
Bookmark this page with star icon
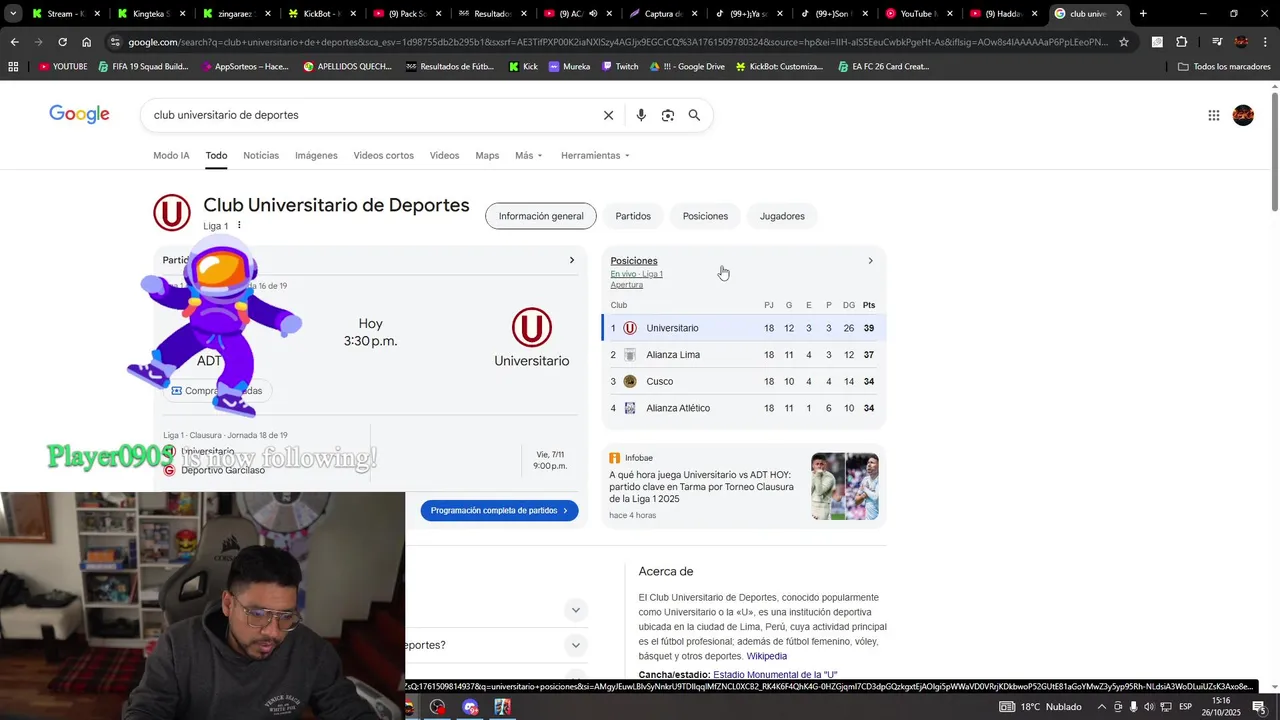1124,42
